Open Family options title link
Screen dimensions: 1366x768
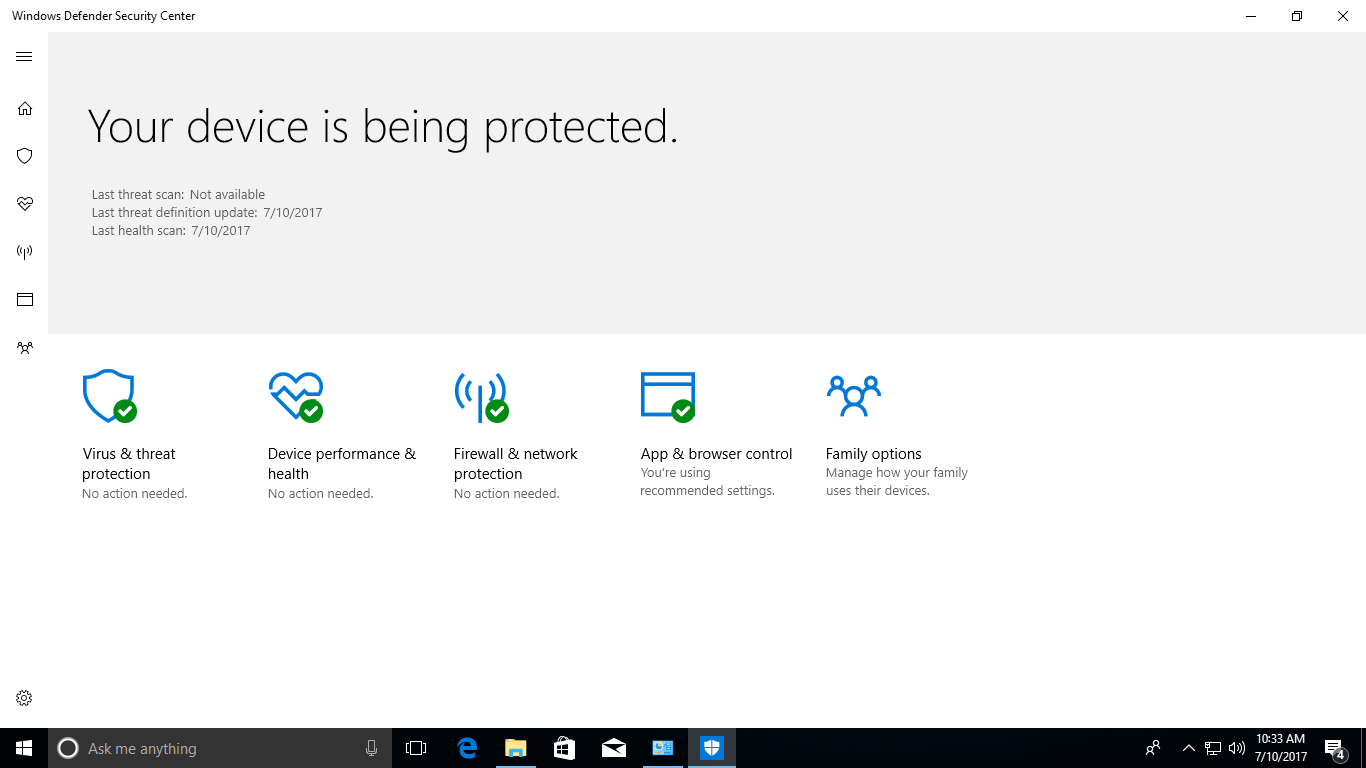tap(873, 454)
